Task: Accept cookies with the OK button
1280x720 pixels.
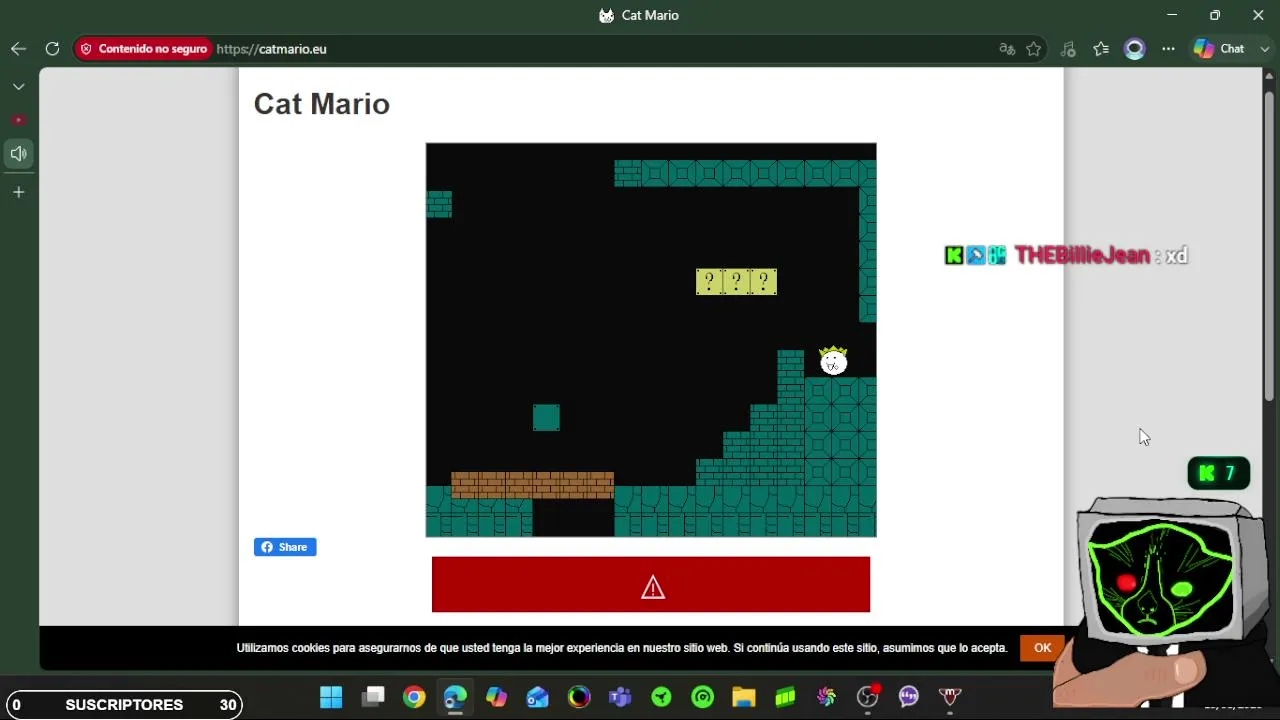Action: 1042,648
